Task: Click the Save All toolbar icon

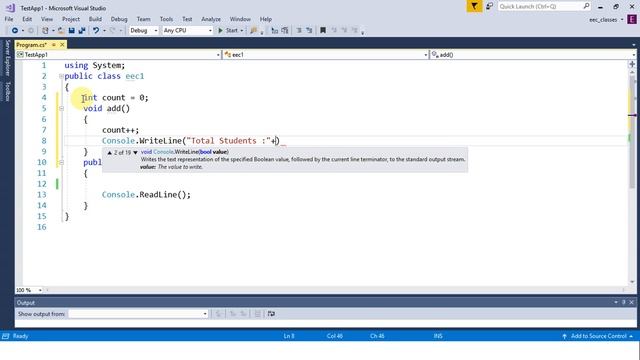Action: click(82, 31)
